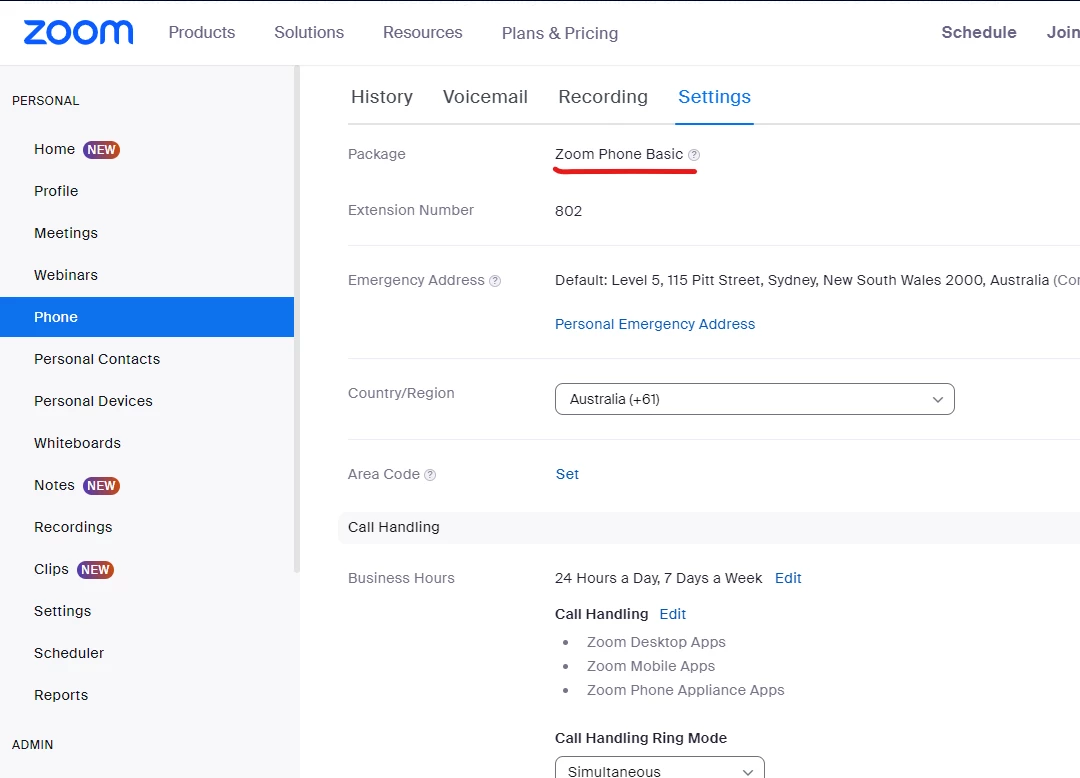Open Personal Contacts in the sidebar
The height and width of the screenshot is (778, 1080).
[x=96, y=359]
